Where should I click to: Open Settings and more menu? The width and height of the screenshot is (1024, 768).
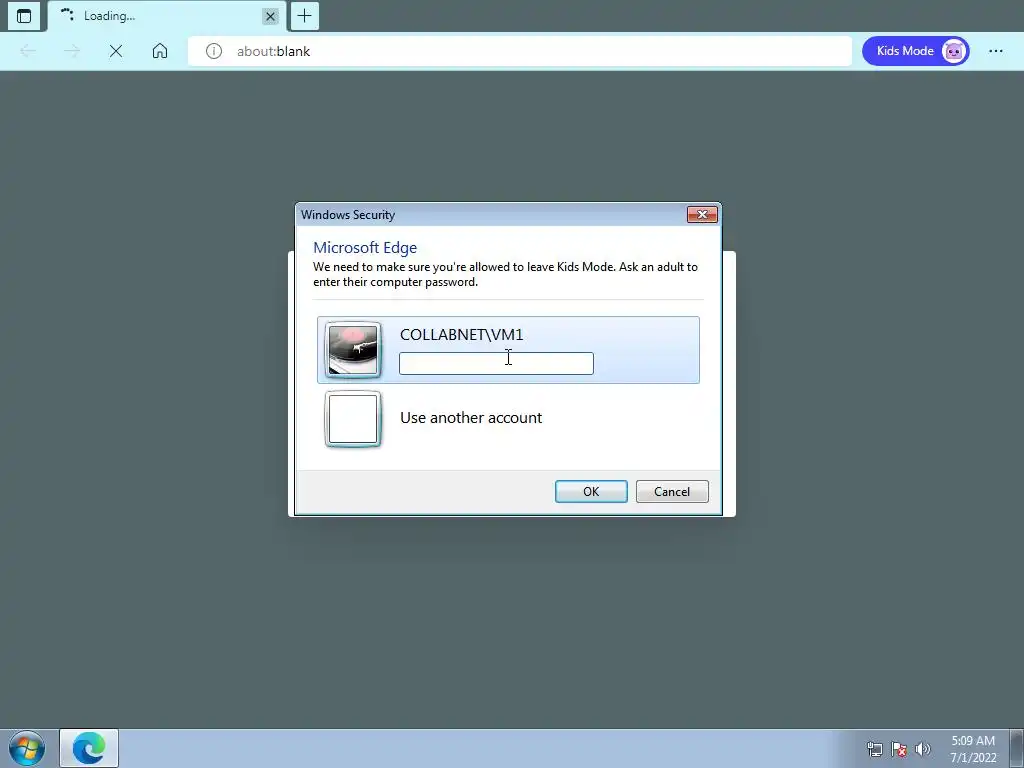pyautogui.click(x=996, y=51)
